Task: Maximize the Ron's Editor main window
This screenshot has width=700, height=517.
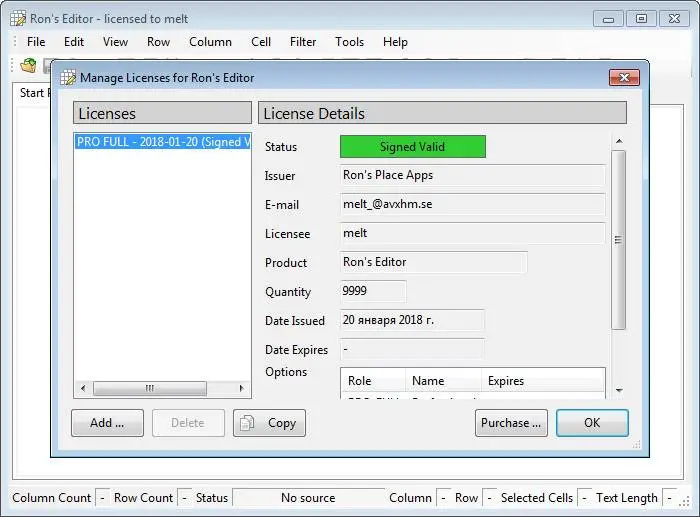Action: pyautogui.click(x=641, y=19)
